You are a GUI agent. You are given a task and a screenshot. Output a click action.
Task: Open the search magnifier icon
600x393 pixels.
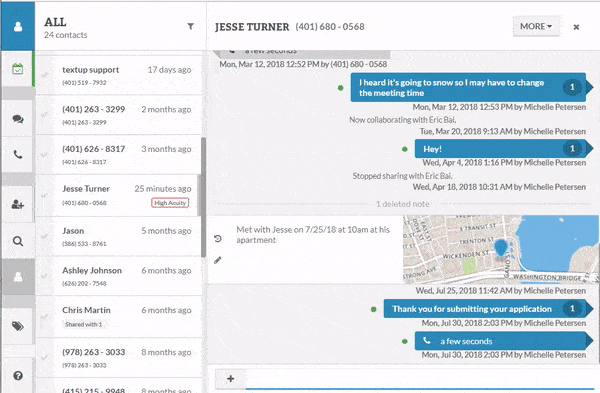click(18, 241)
